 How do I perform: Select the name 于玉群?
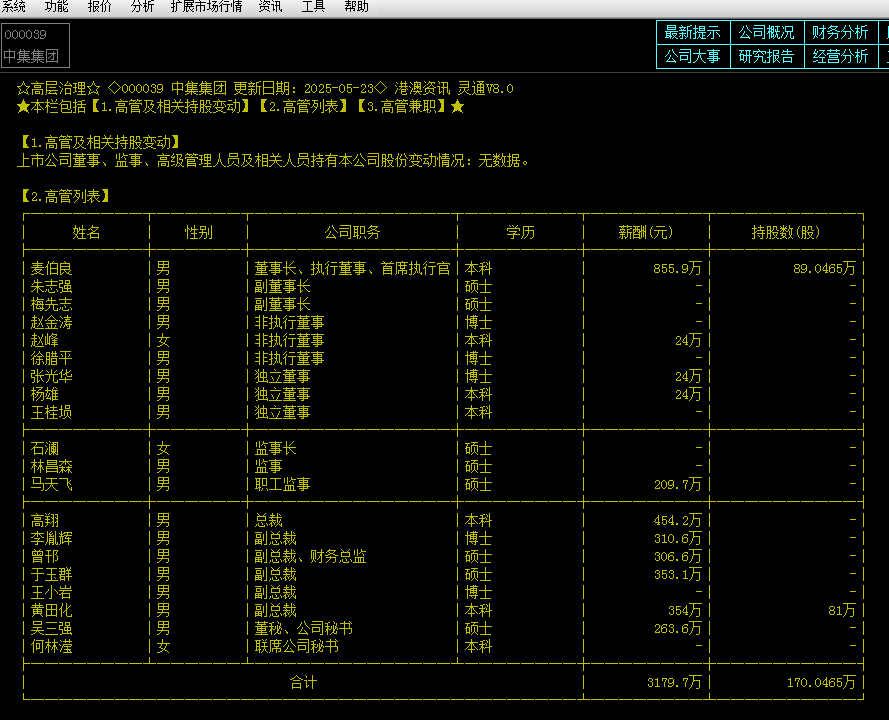pos(52,574)
